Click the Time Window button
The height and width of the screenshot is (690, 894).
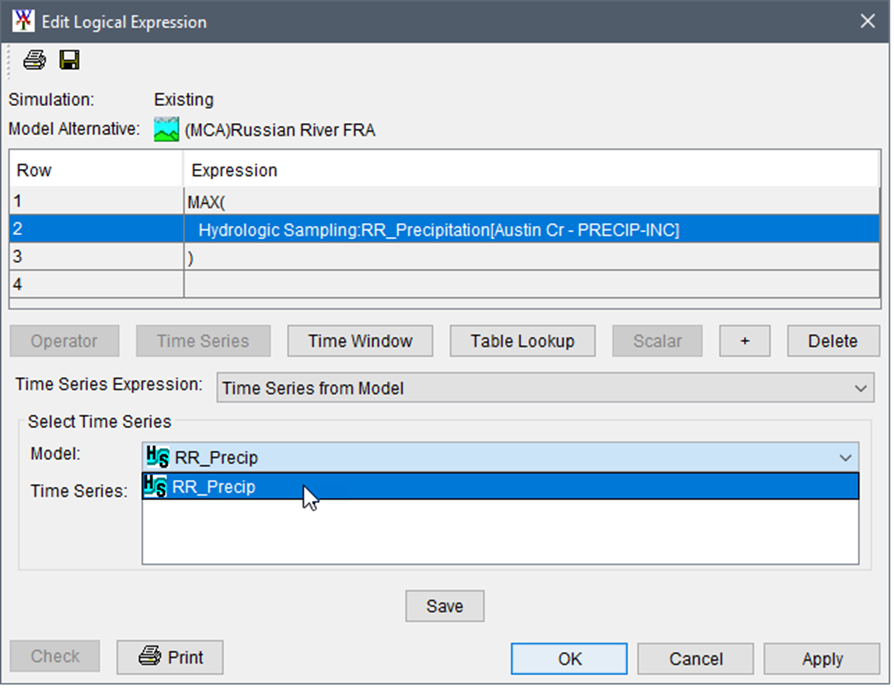coord(360,341)
